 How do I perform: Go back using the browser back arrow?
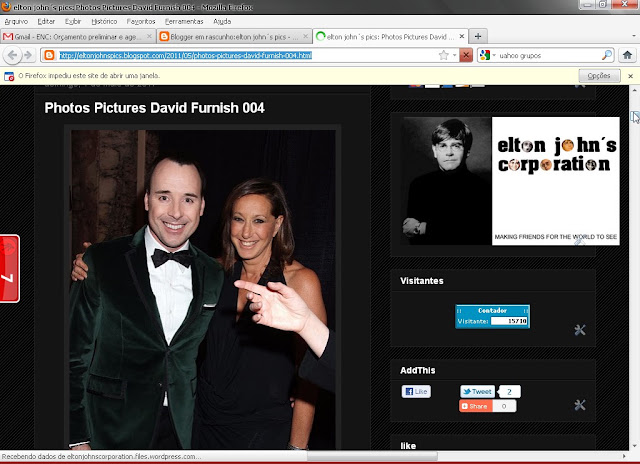click(x=12, y=55)
